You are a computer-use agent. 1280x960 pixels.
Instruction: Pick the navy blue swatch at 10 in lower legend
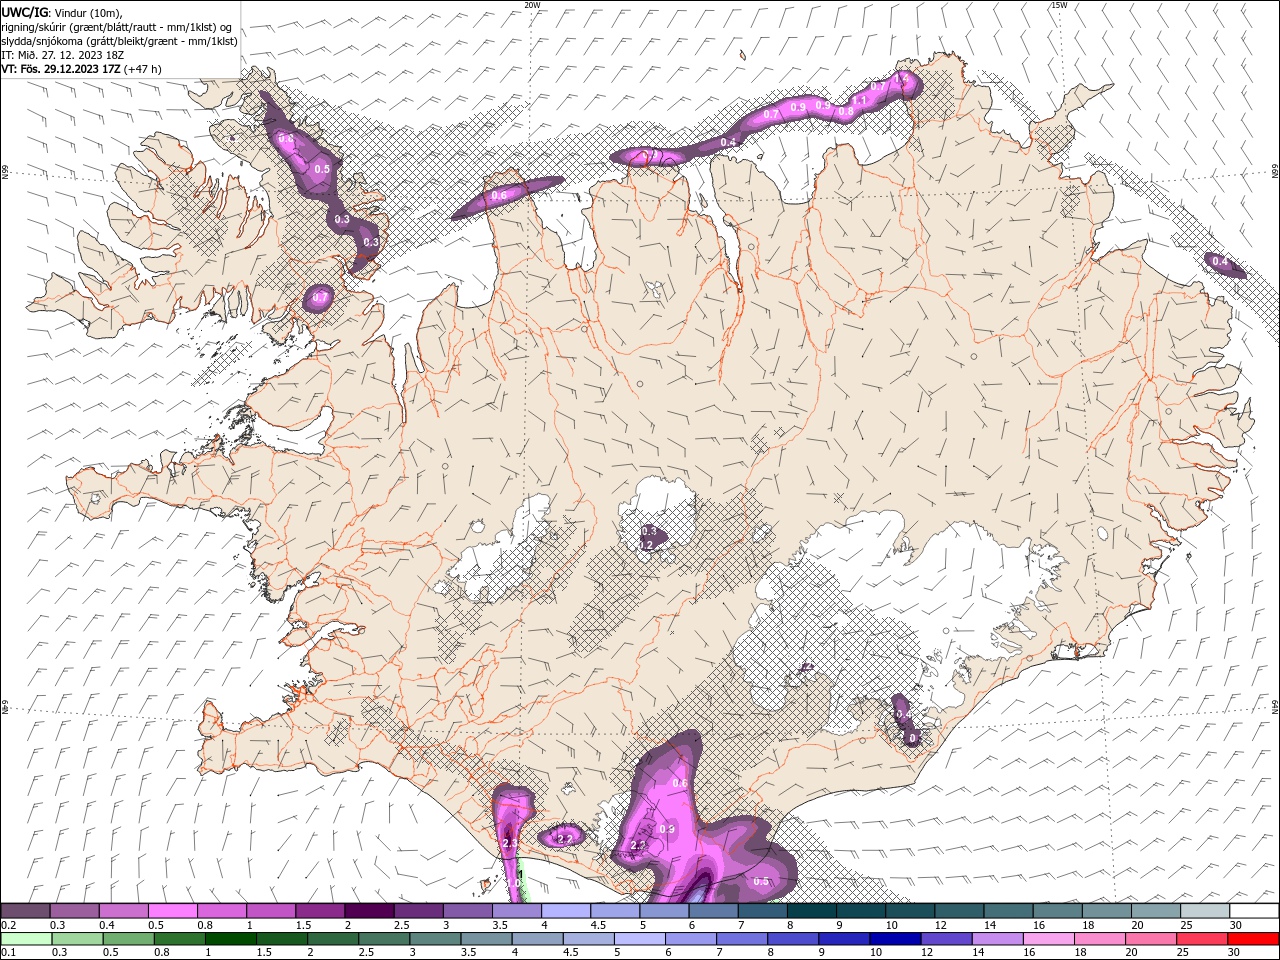point(894,939)
